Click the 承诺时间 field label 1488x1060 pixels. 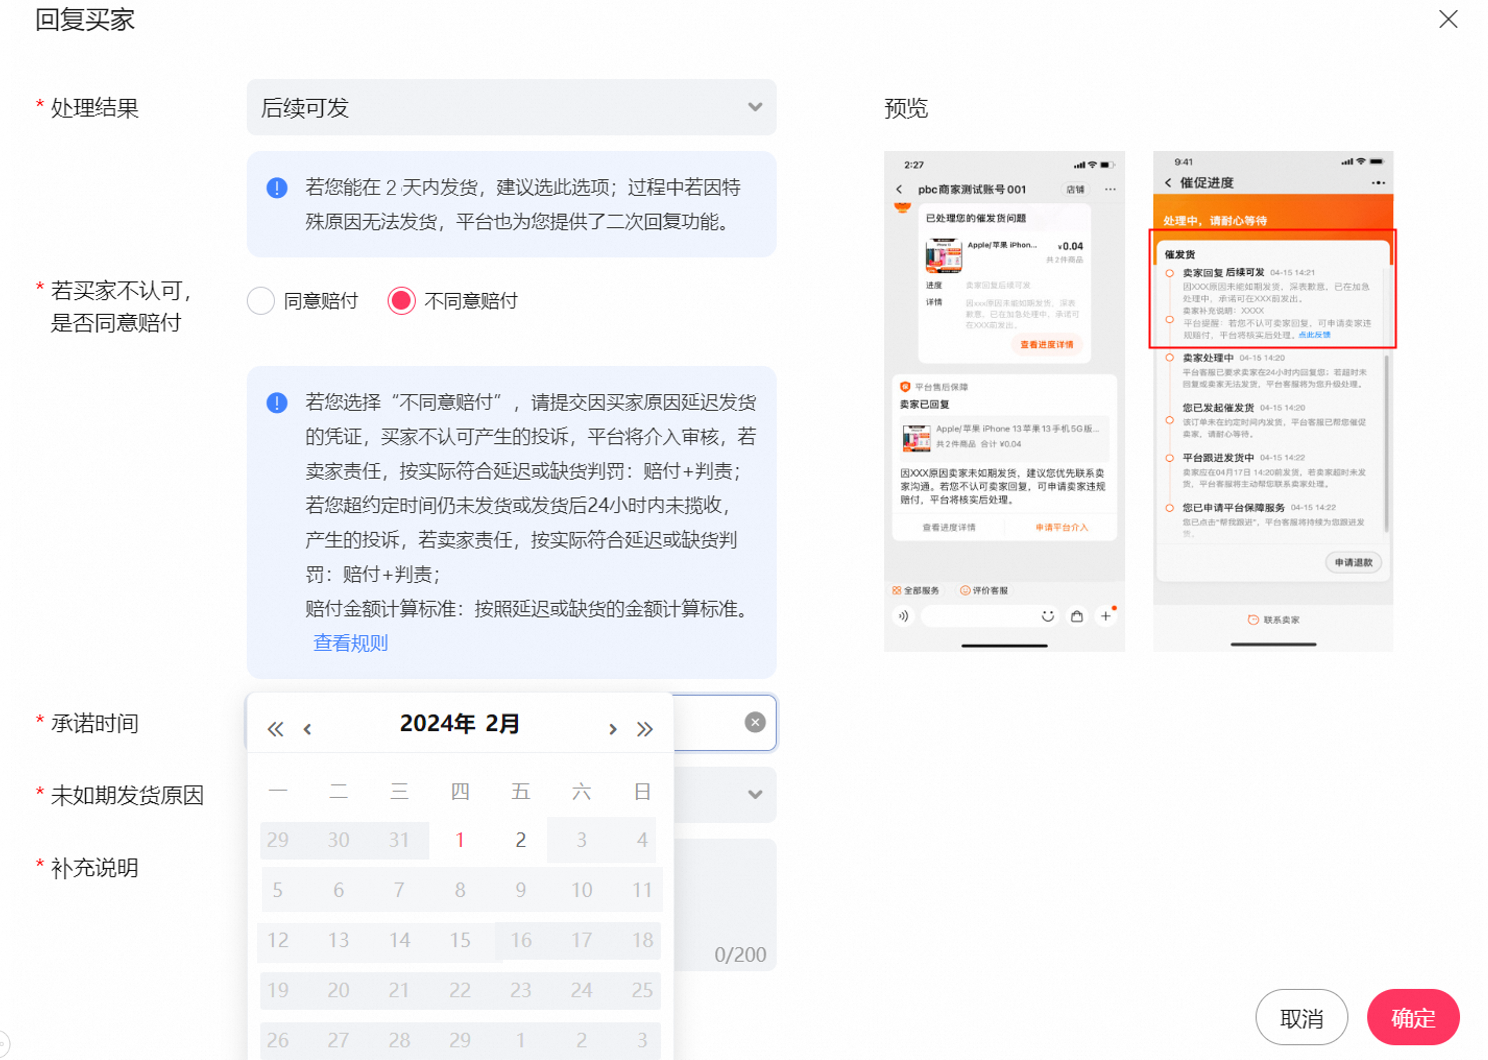(x=94, y=723)
